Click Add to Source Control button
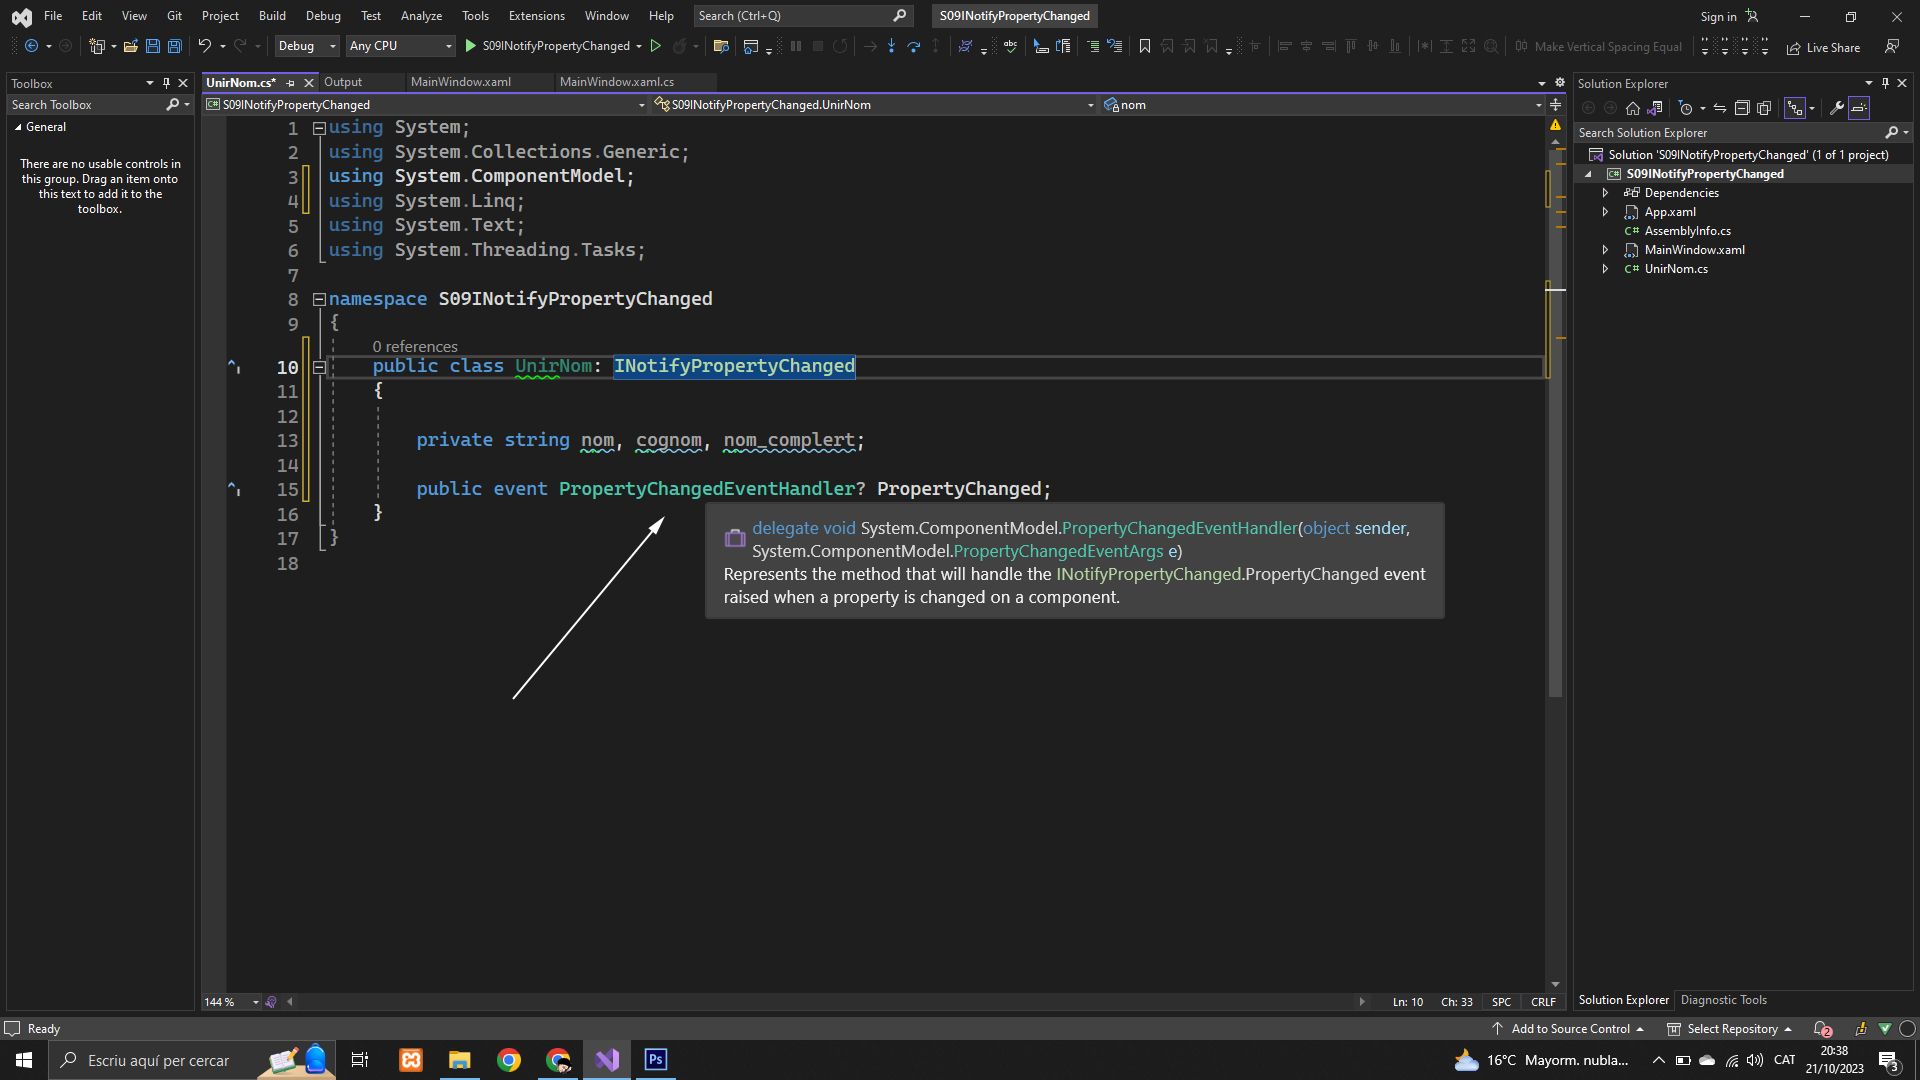1920x1080 pixels. (1569, 1029)
